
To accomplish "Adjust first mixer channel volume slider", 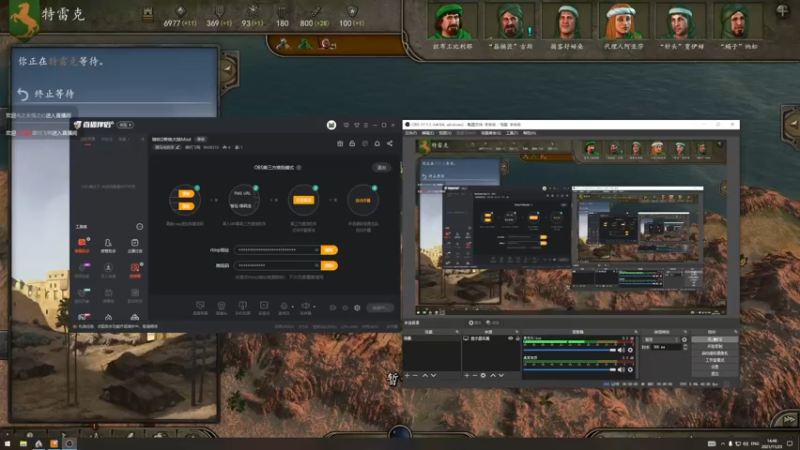I will 569,351.
